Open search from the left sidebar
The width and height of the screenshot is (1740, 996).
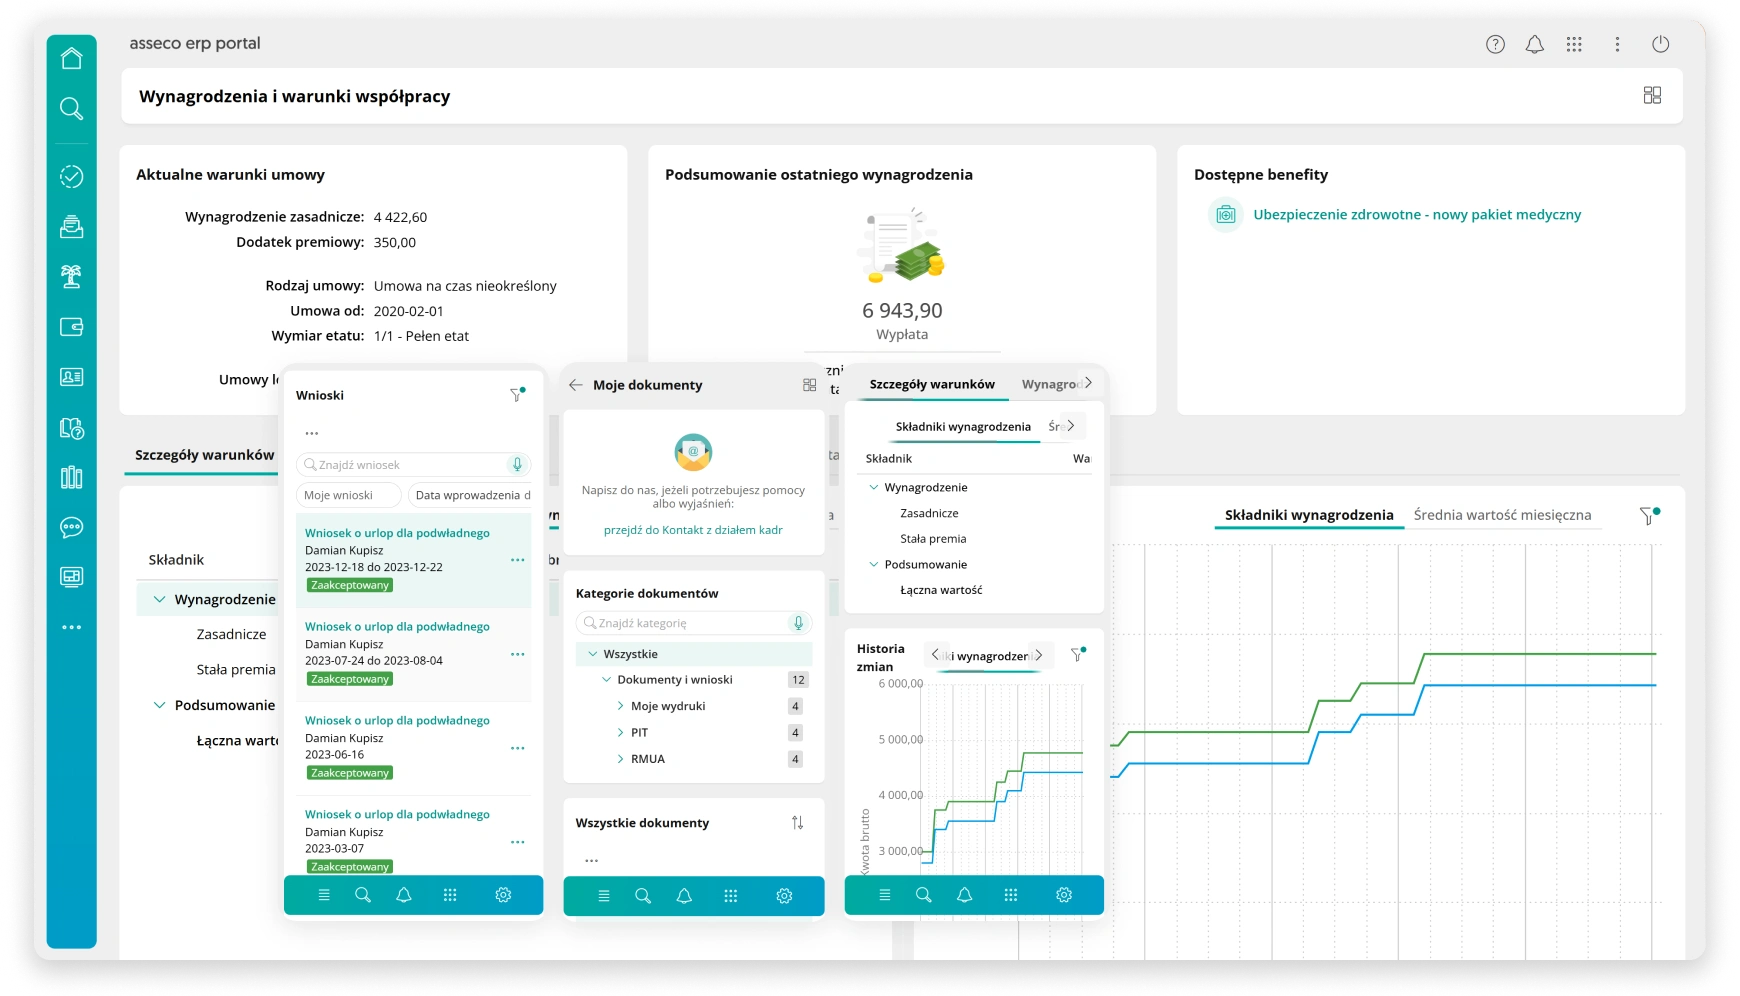click(71, 108)
